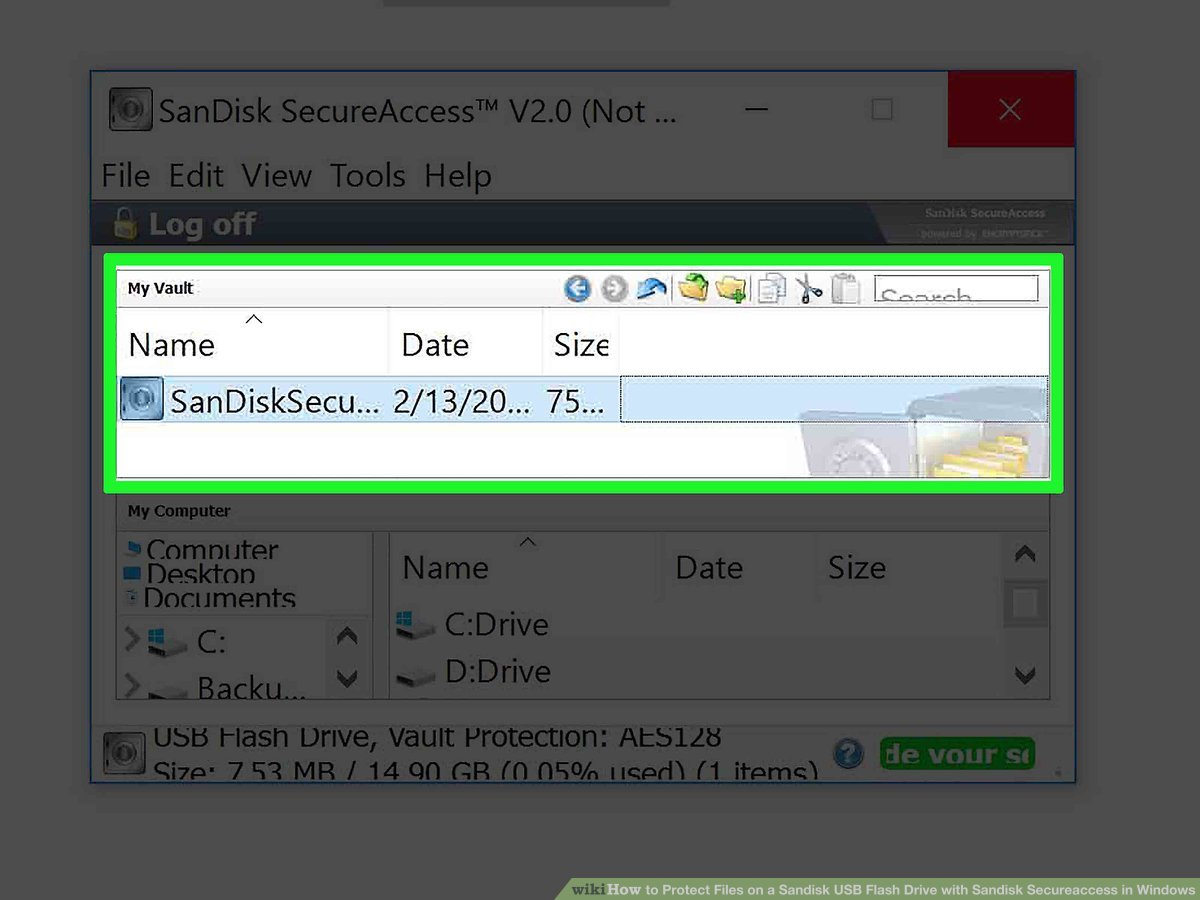Image resolution: width=1200 pixels, height=900 pixels.
Task: Click the open folder icon with green arrow
Action: [693, 288]
